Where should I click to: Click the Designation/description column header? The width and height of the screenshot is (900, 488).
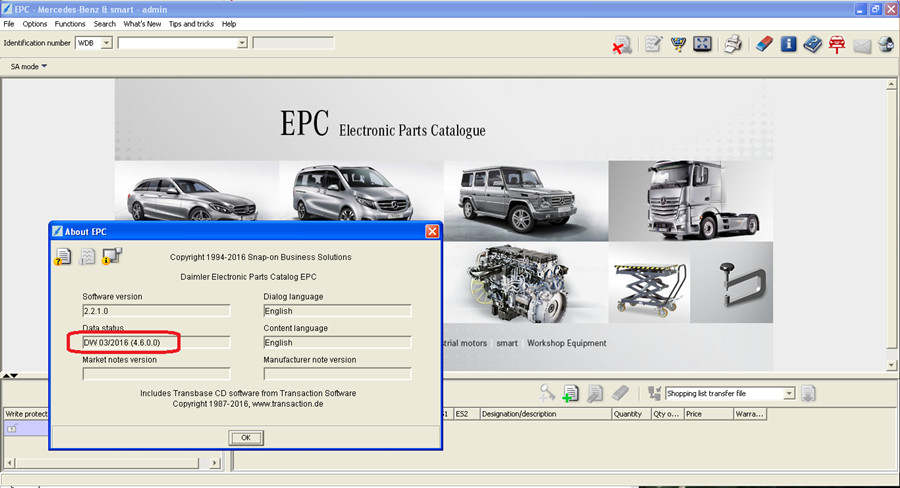pos(545,414)
